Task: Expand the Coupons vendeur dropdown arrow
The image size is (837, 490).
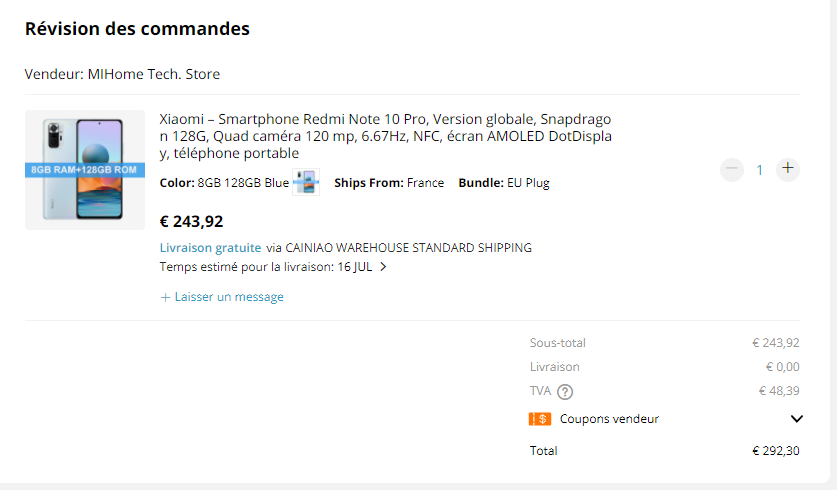Action: pos(797,419)
